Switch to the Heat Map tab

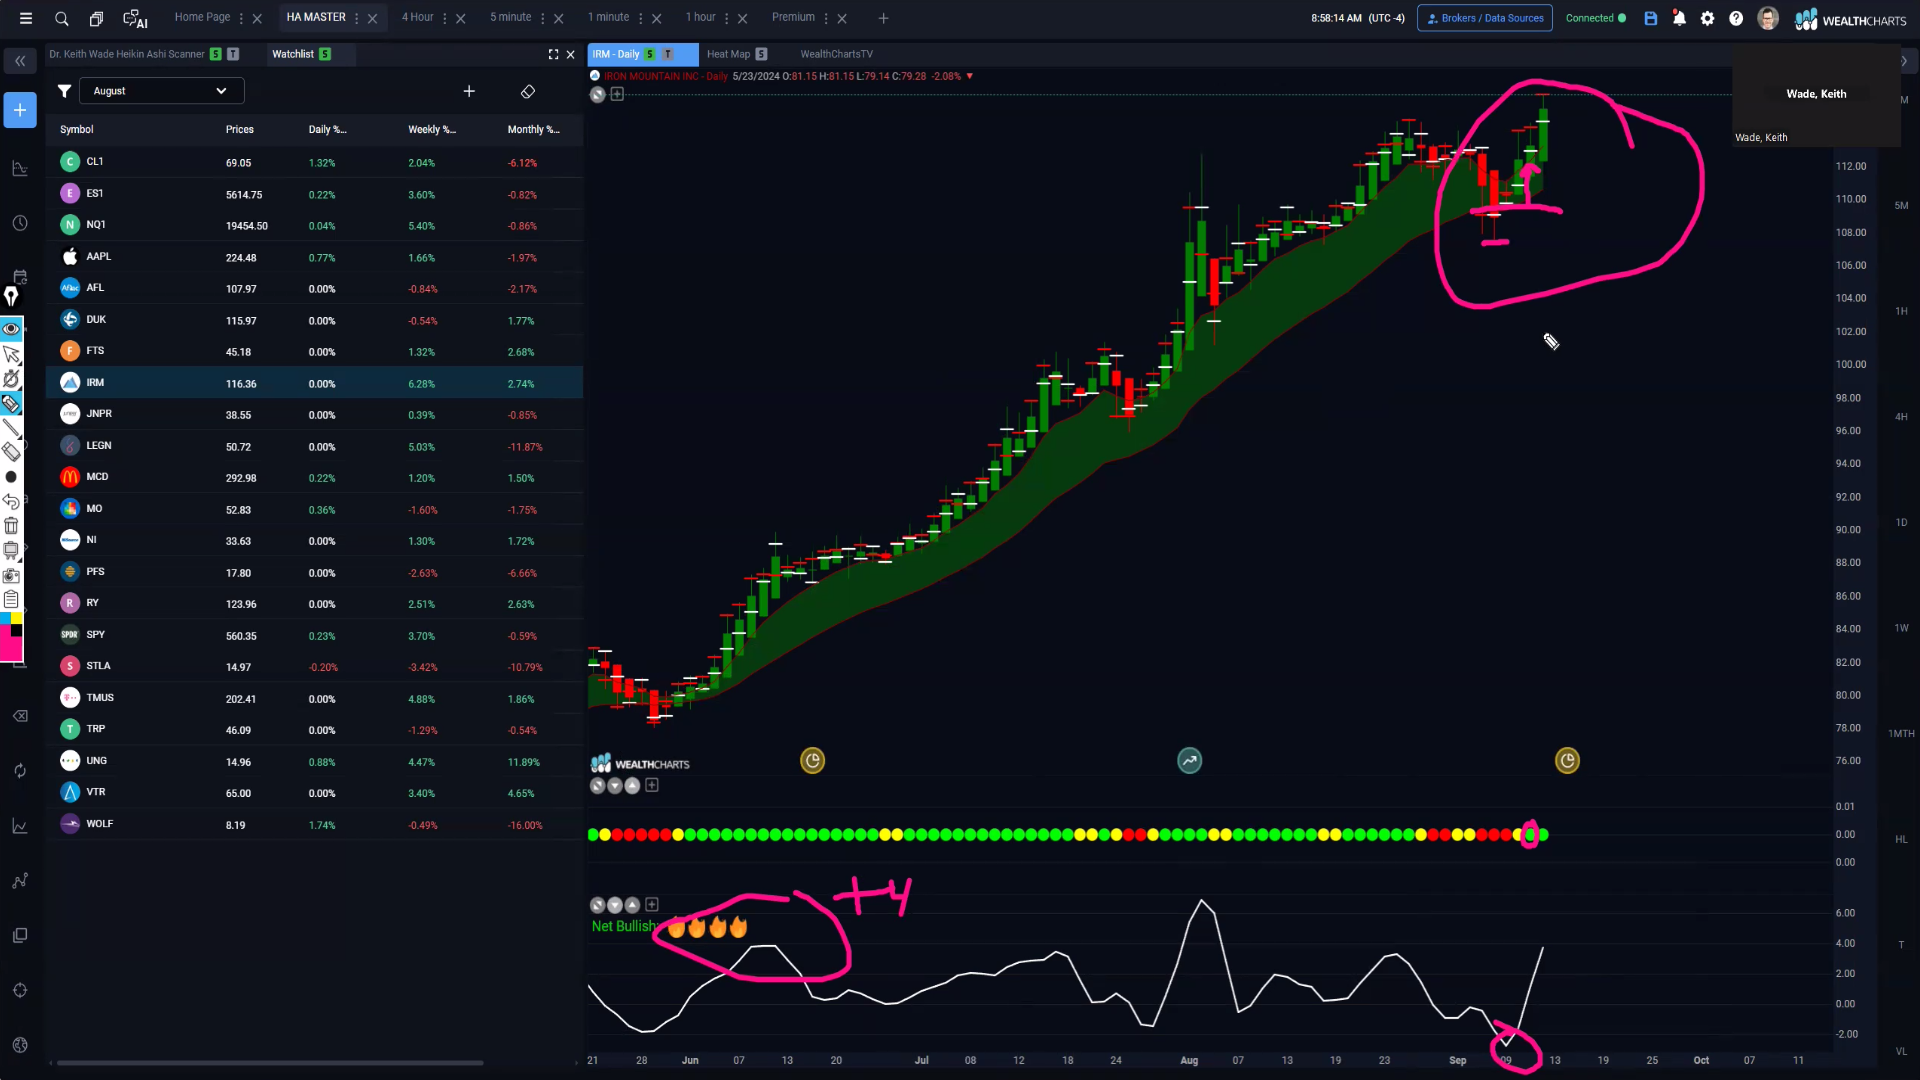coord(728,54)
